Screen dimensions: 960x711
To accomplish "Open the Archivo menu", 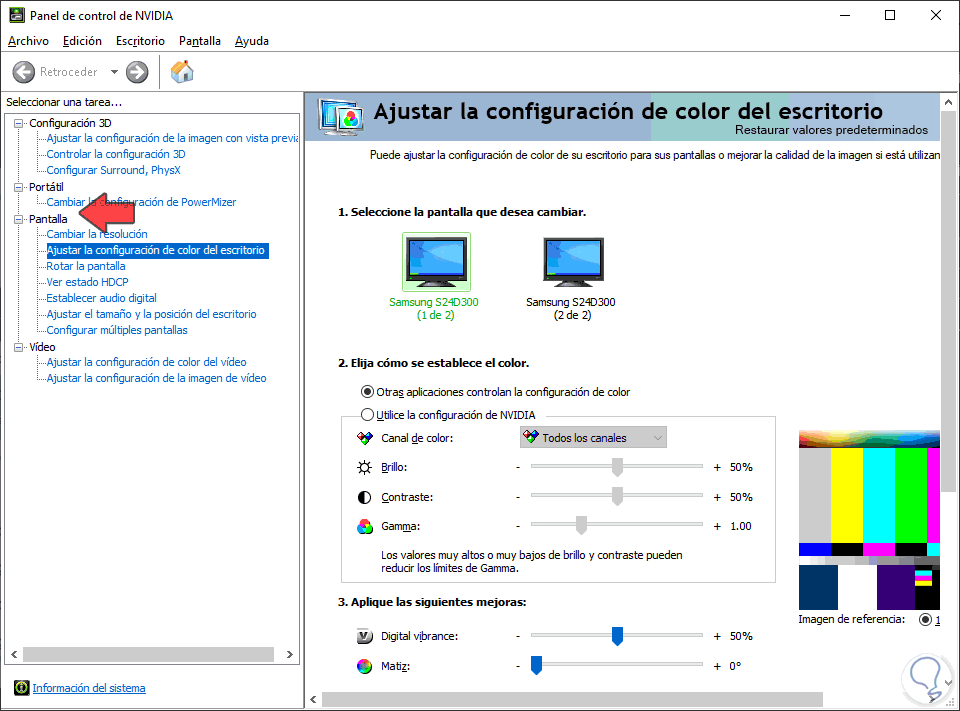I will pos(28,41).
